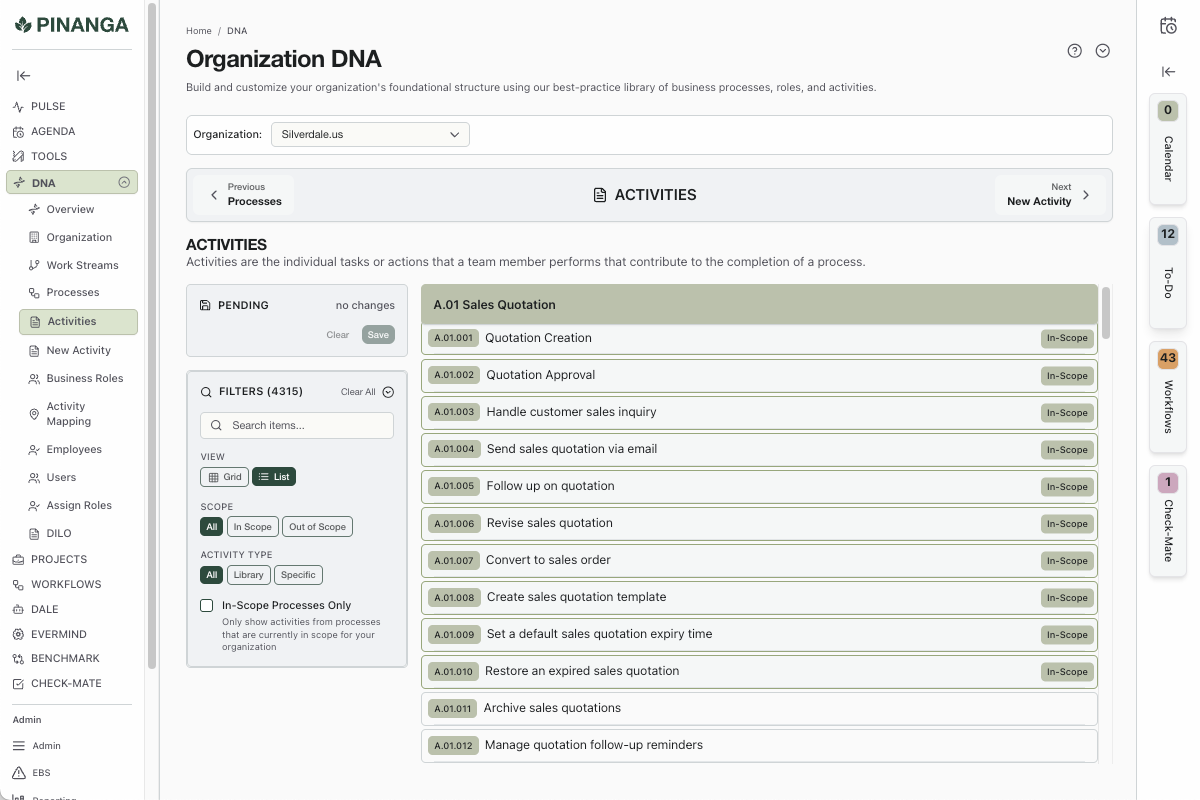Click the Tools icon in the sidebar

coord(18,157)
